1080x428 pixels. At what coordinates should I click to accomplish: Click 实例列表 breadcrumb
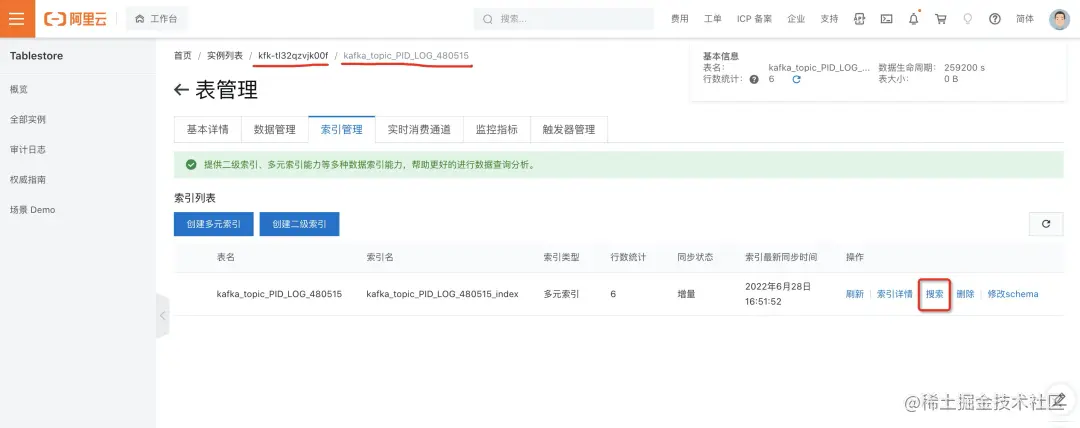pyautogui.click(x=225, y=55)
